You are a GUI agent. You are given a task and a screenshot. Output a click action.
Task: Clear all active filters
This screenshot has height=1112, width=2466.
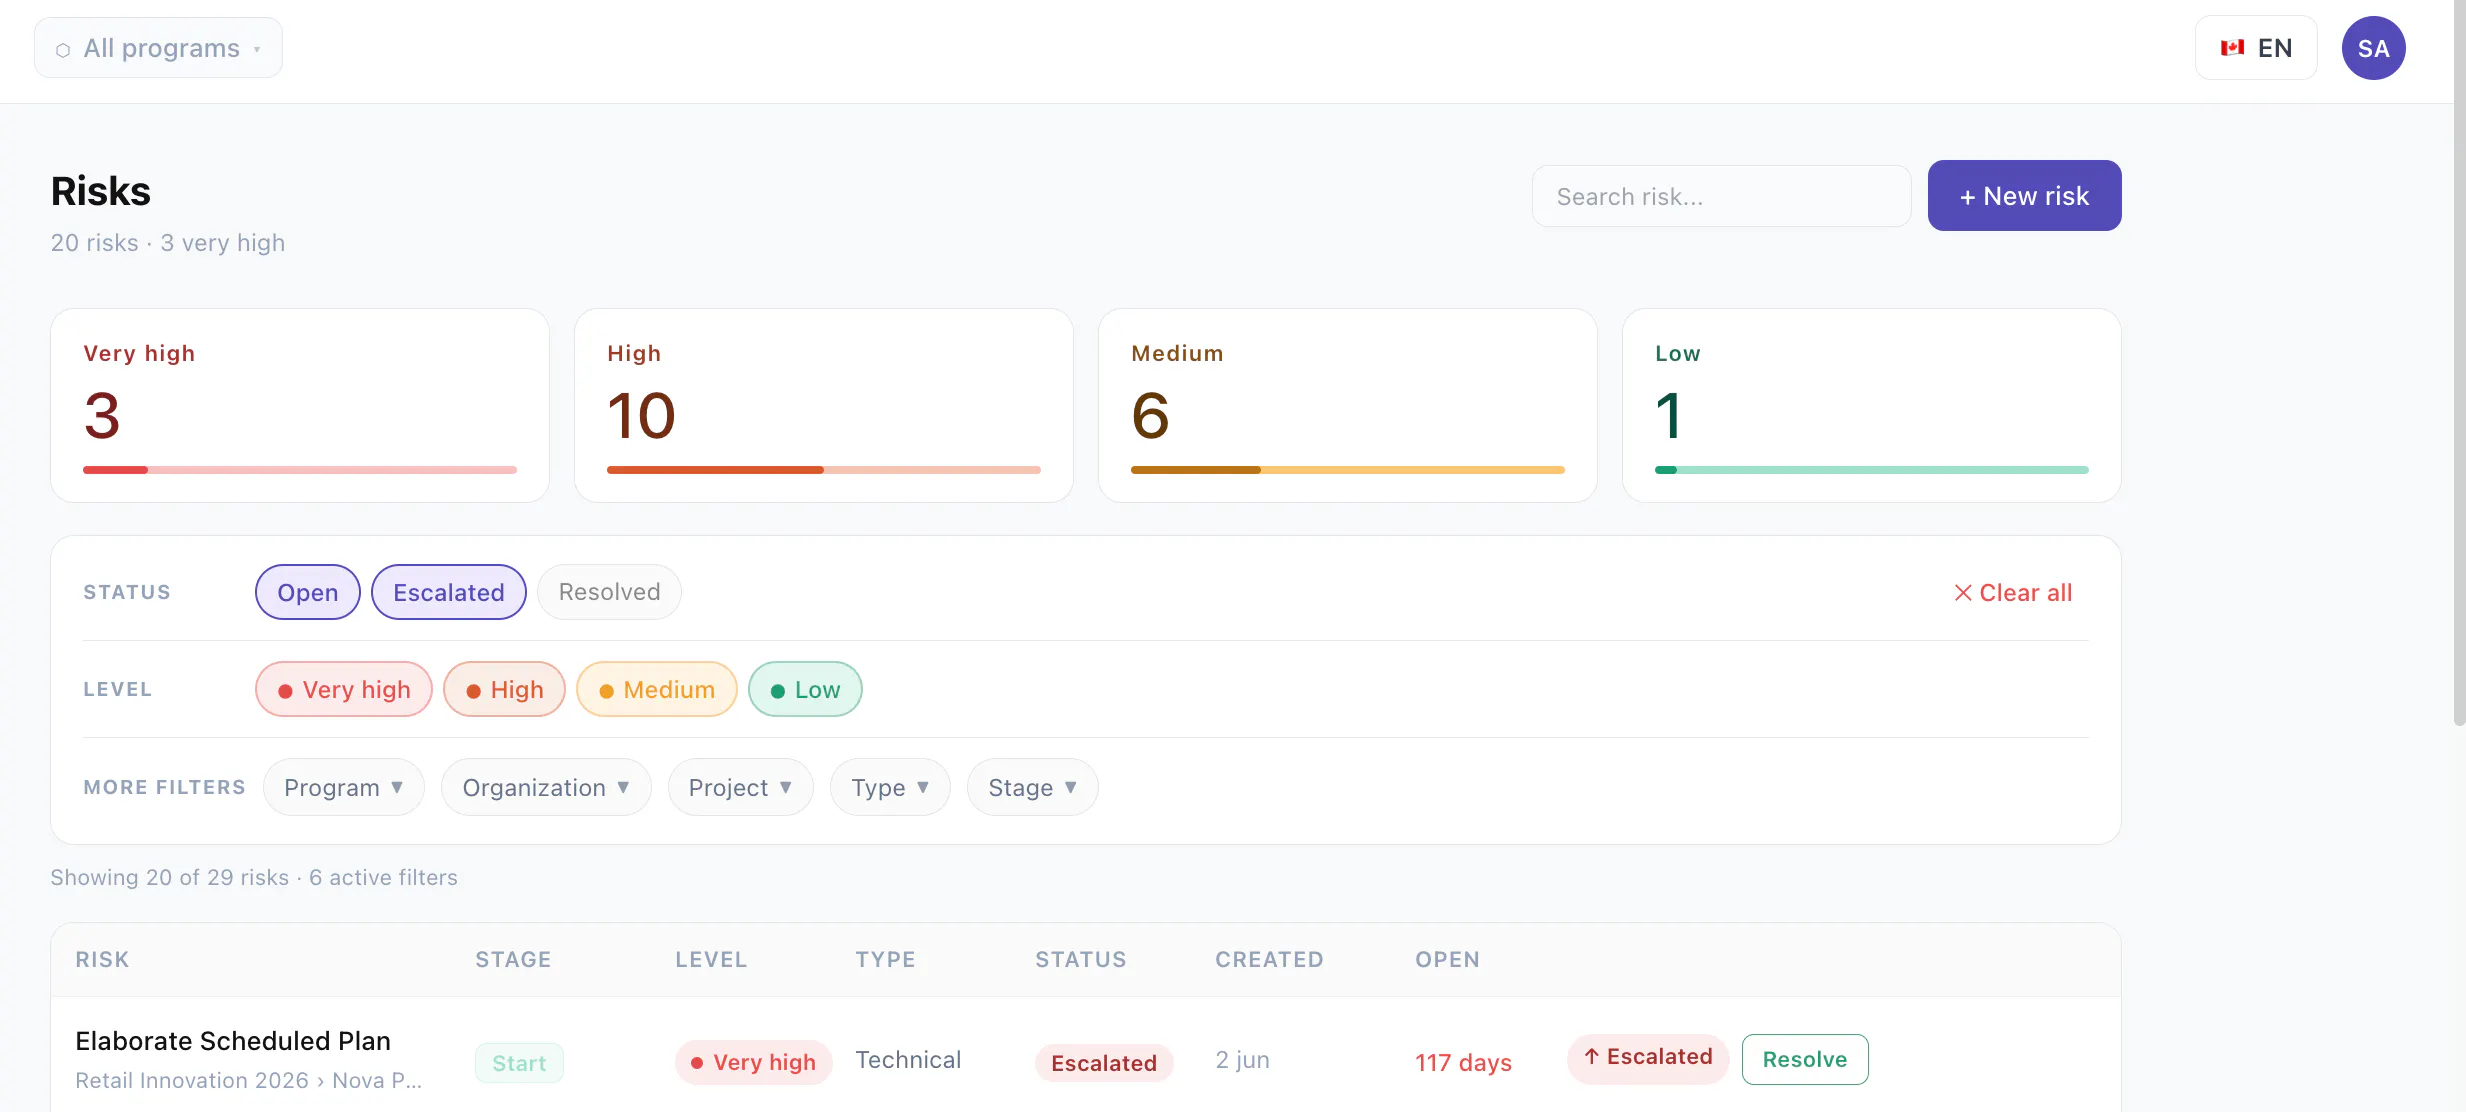2013,593
